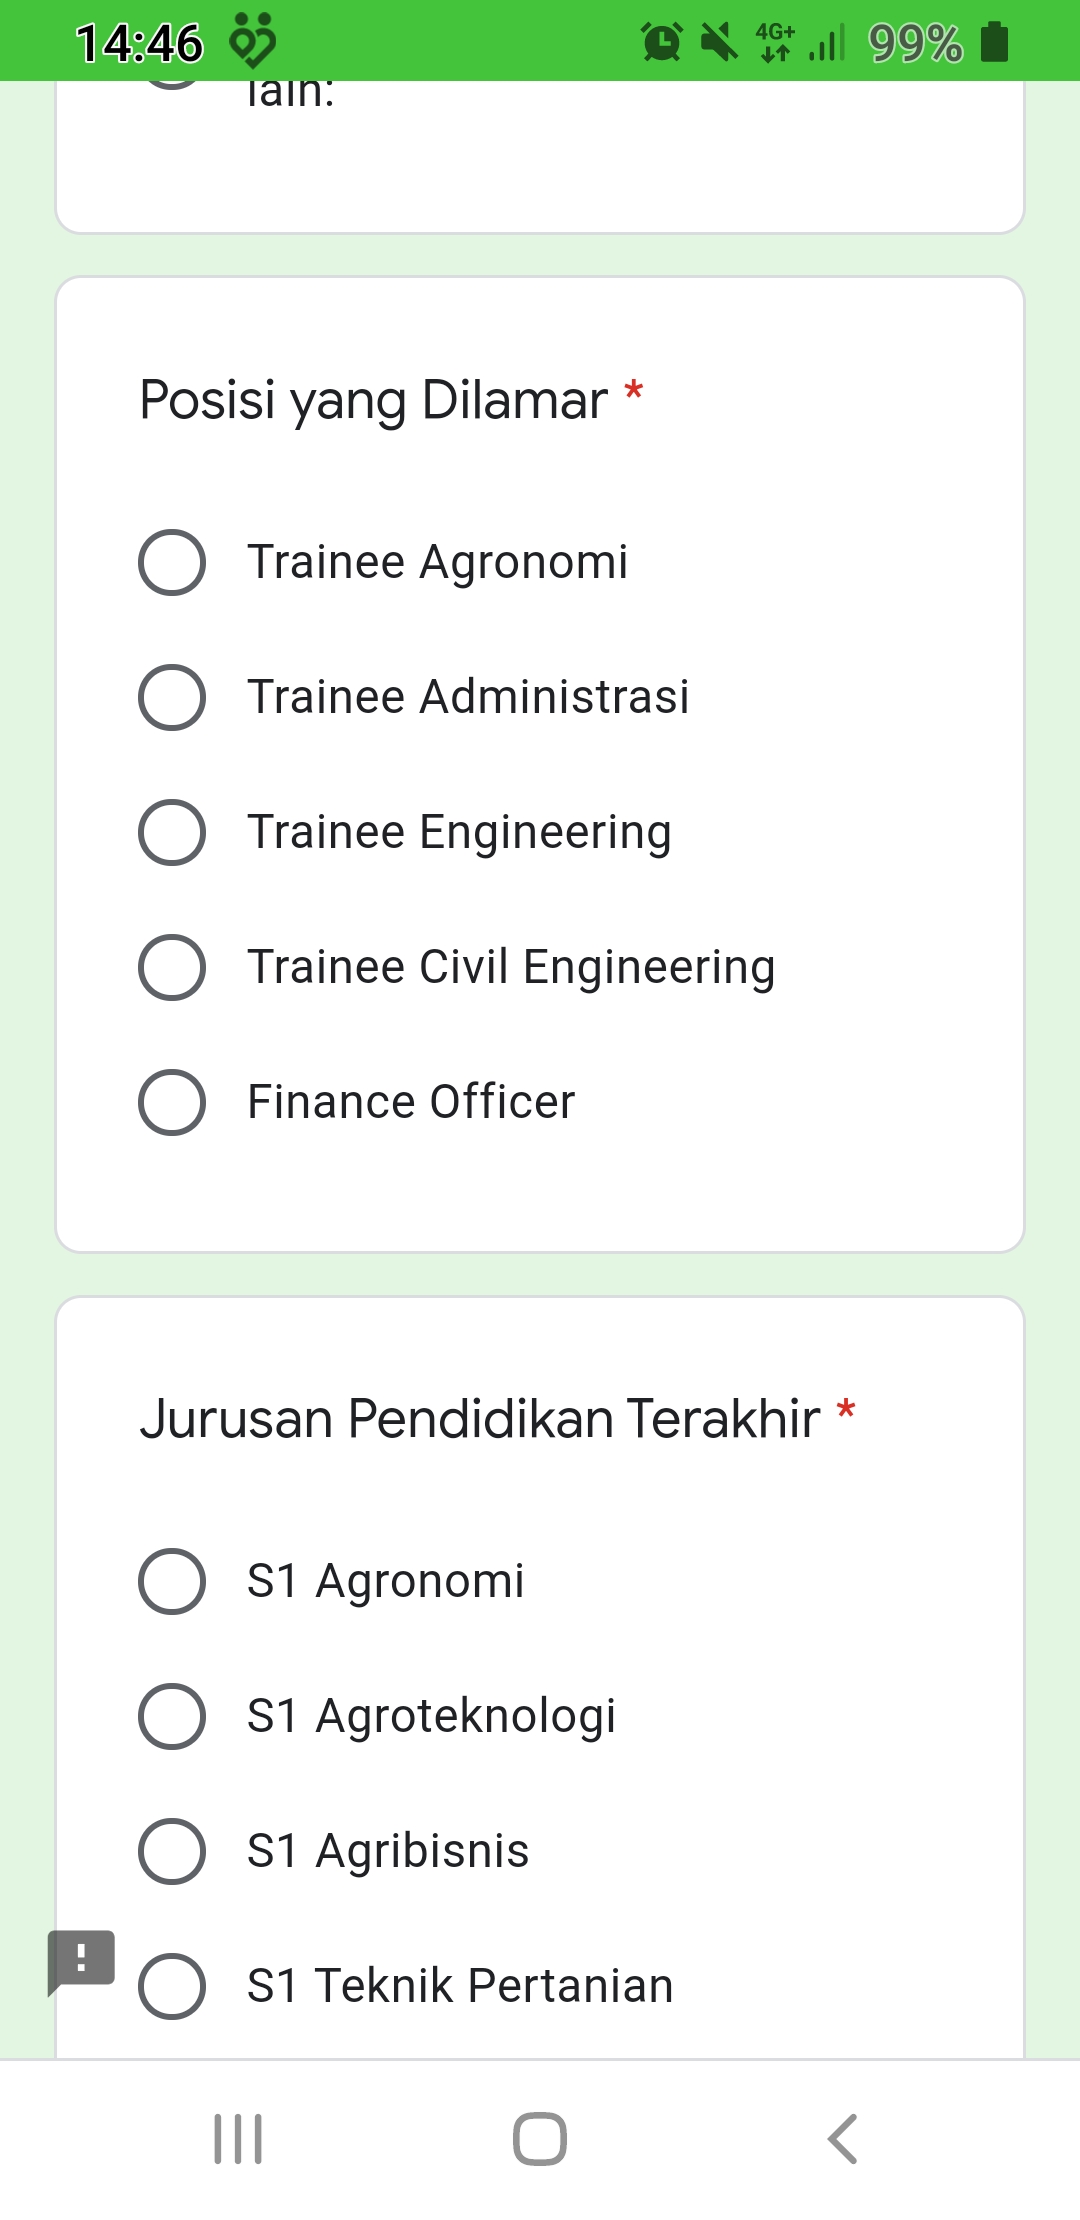1080x2220 pixels.
Task: Choose the S1 Agroteknologi option
Action: click(x=172, y=1716)
